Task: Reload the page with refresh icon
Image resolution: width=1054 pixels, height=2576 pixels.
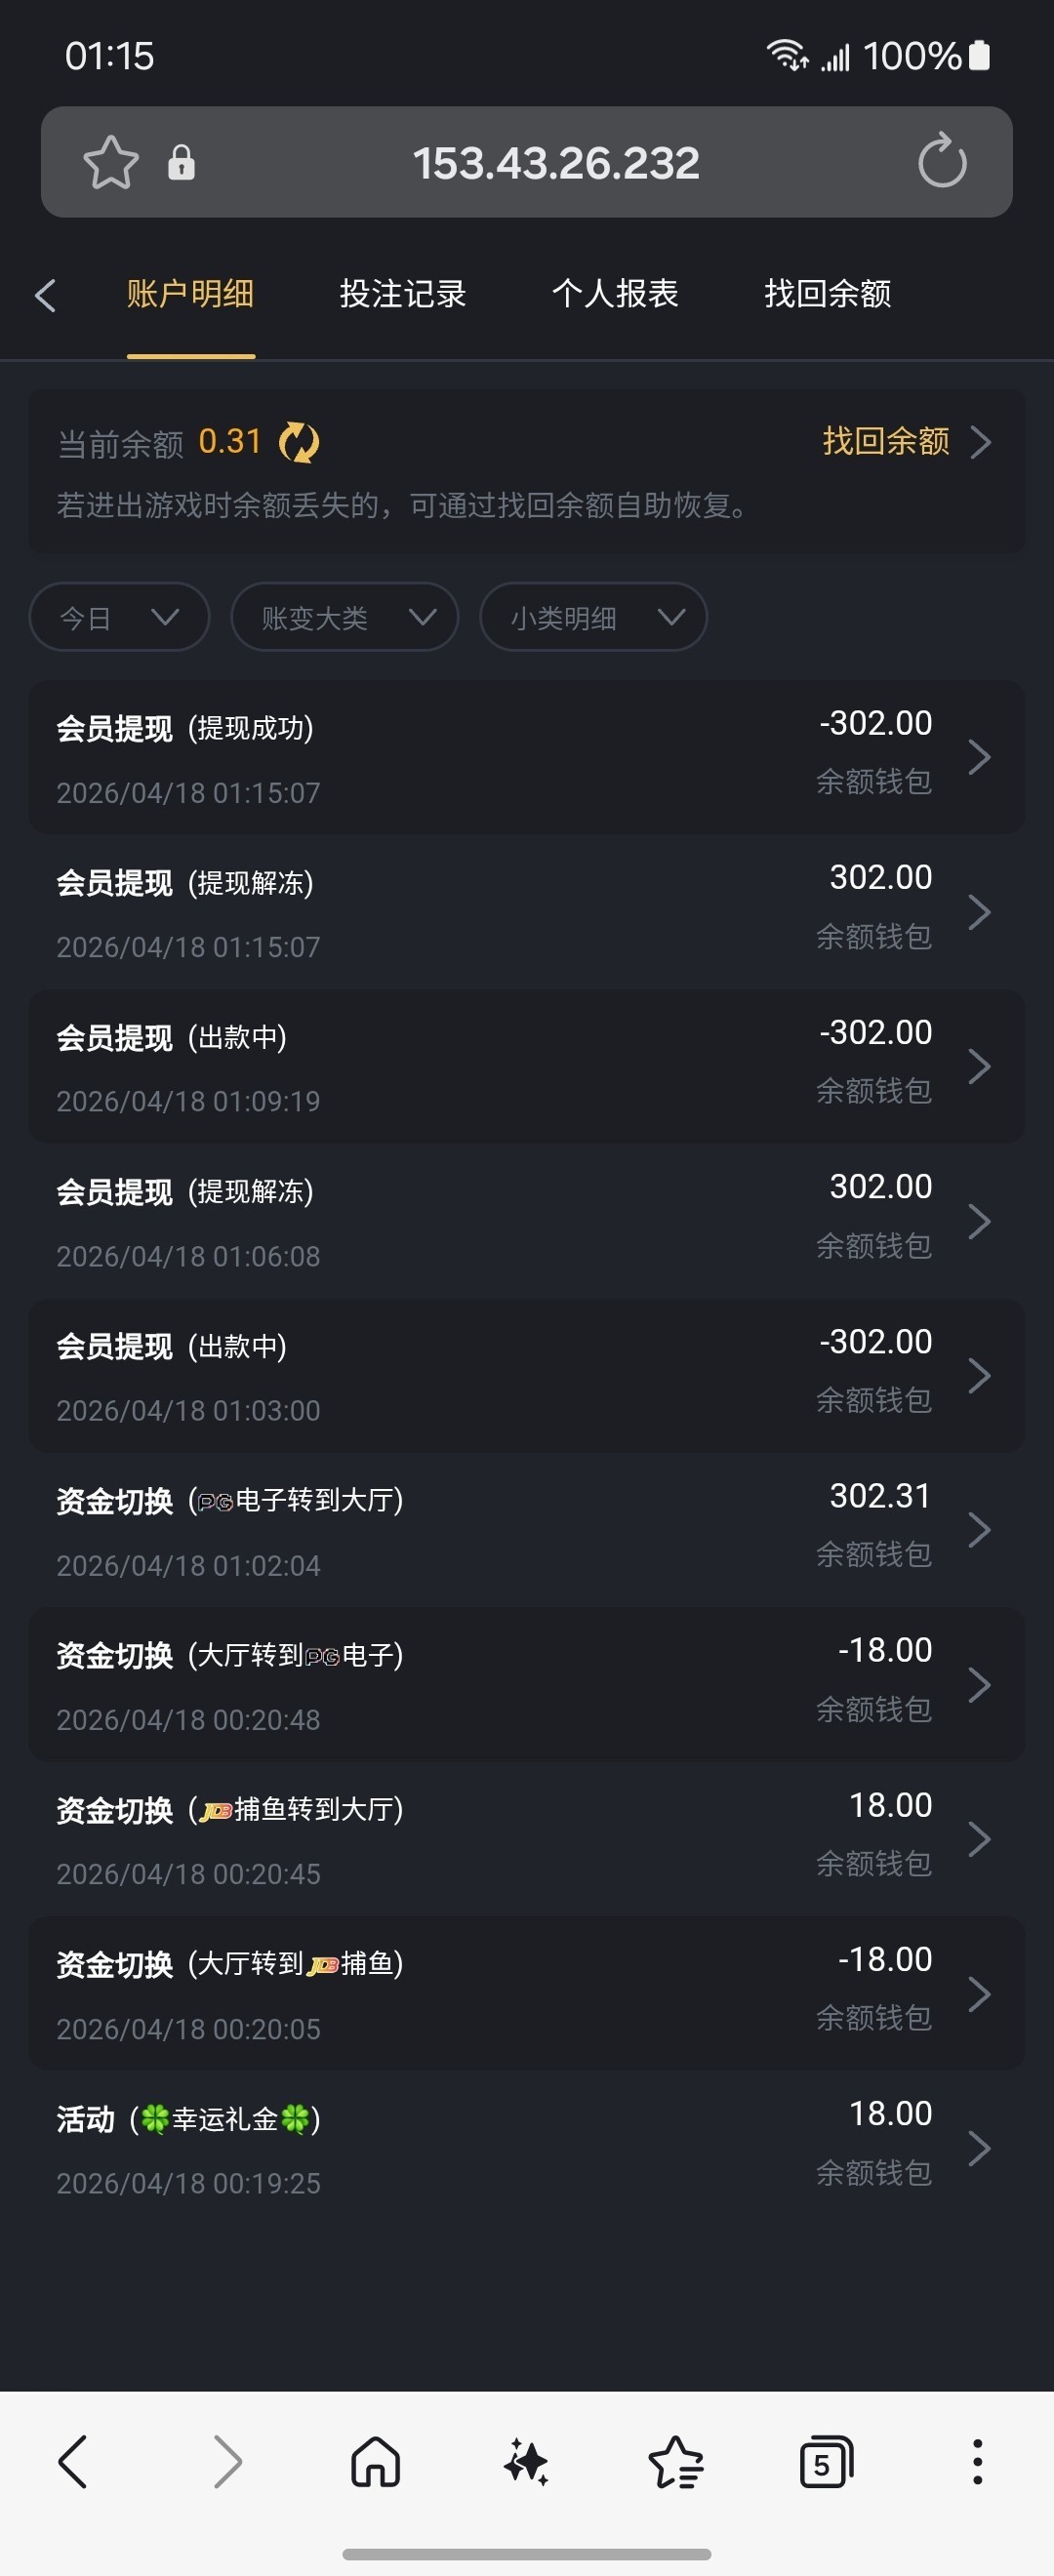Action: click(x=942, y=162)
